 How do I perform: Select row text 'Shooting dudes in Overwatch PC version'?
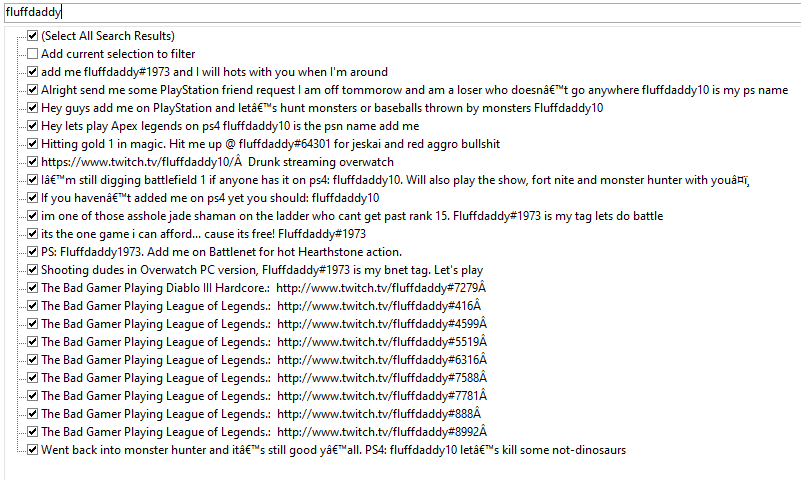pyautogui.click(x=262, y=270)
